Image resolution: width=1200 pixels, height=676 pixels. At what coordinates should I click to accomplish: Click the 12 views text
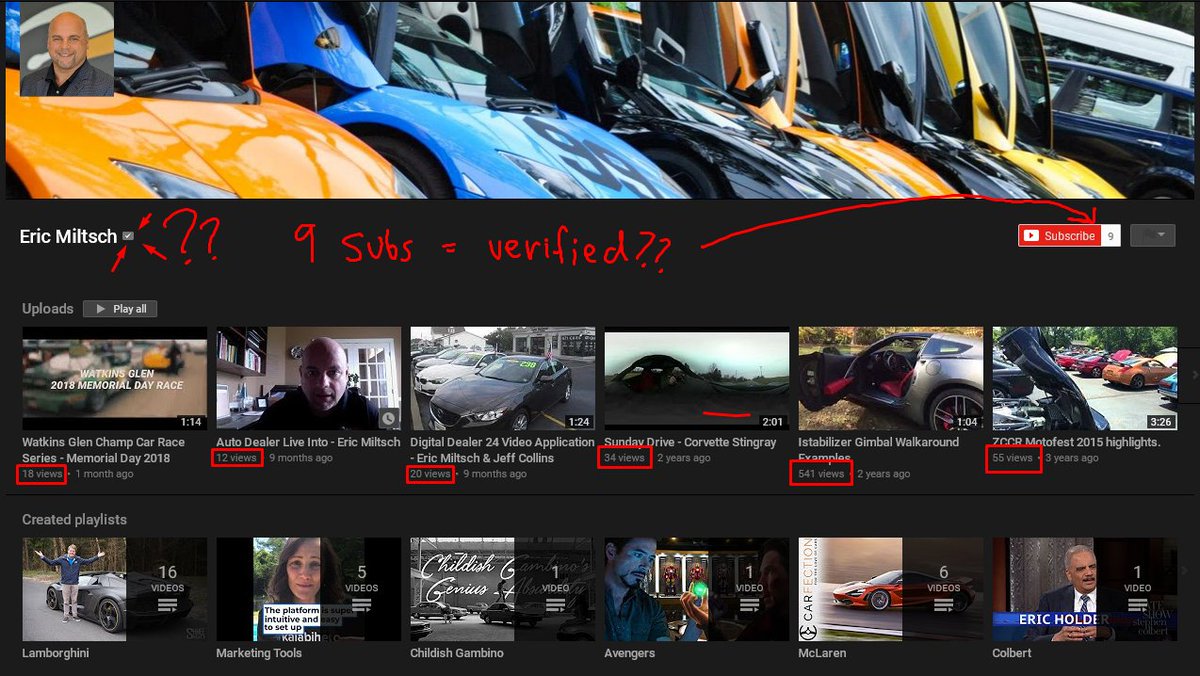click(x=237, y=458)
